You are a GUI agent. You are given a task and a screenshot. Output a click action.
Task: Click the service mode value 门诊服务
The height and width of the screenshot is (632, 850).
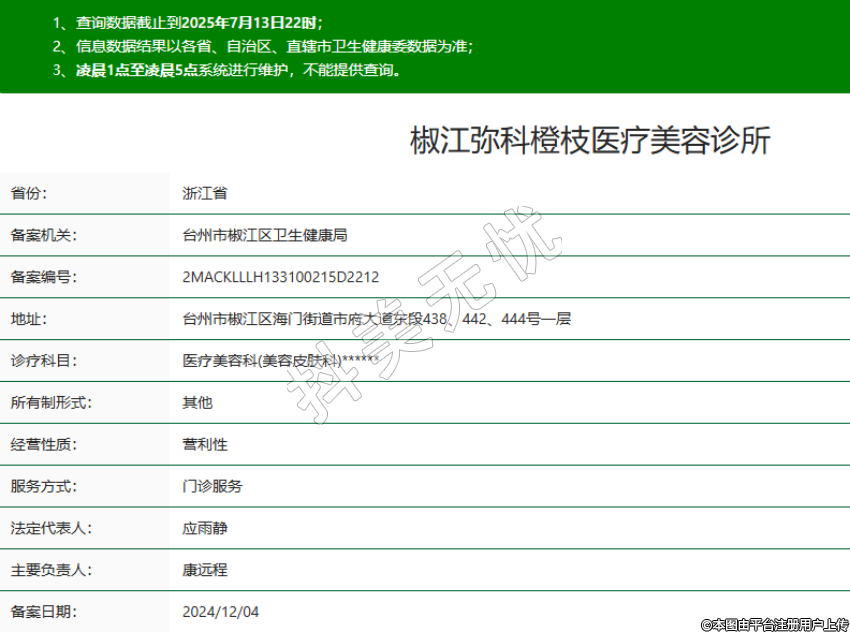click(212, 487)
